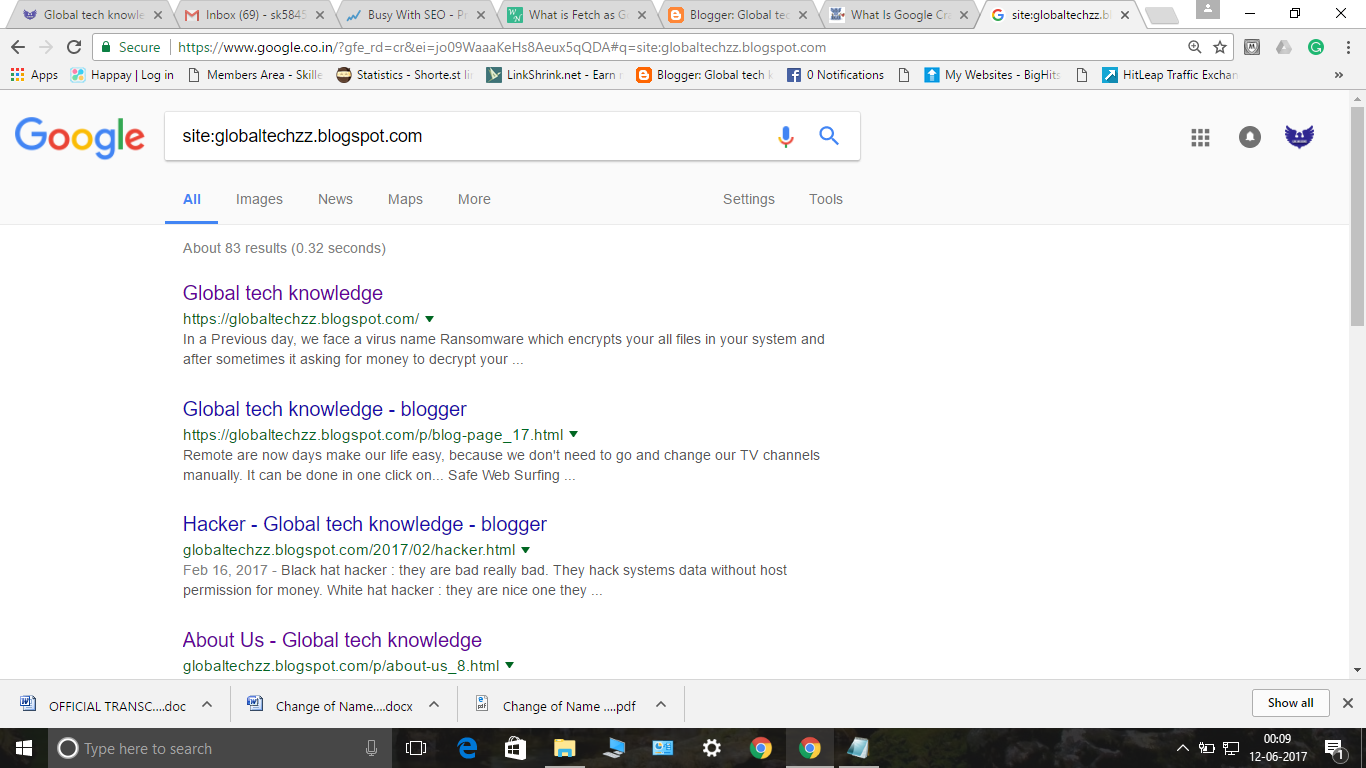
Task: Switch to the Images results tab
Action: tap(259, 199)
